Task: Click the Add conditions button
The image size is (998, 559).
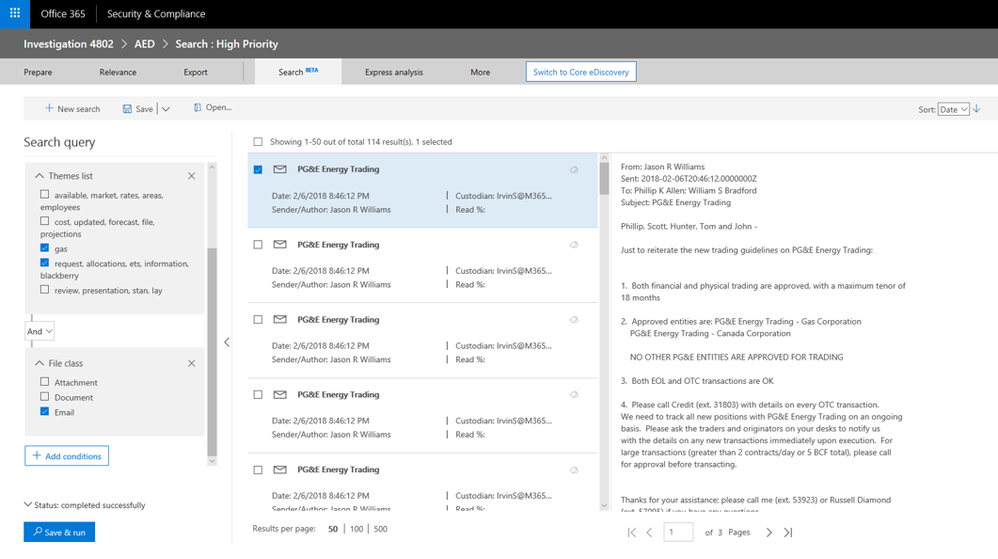Action: click(x=67, y=456)
